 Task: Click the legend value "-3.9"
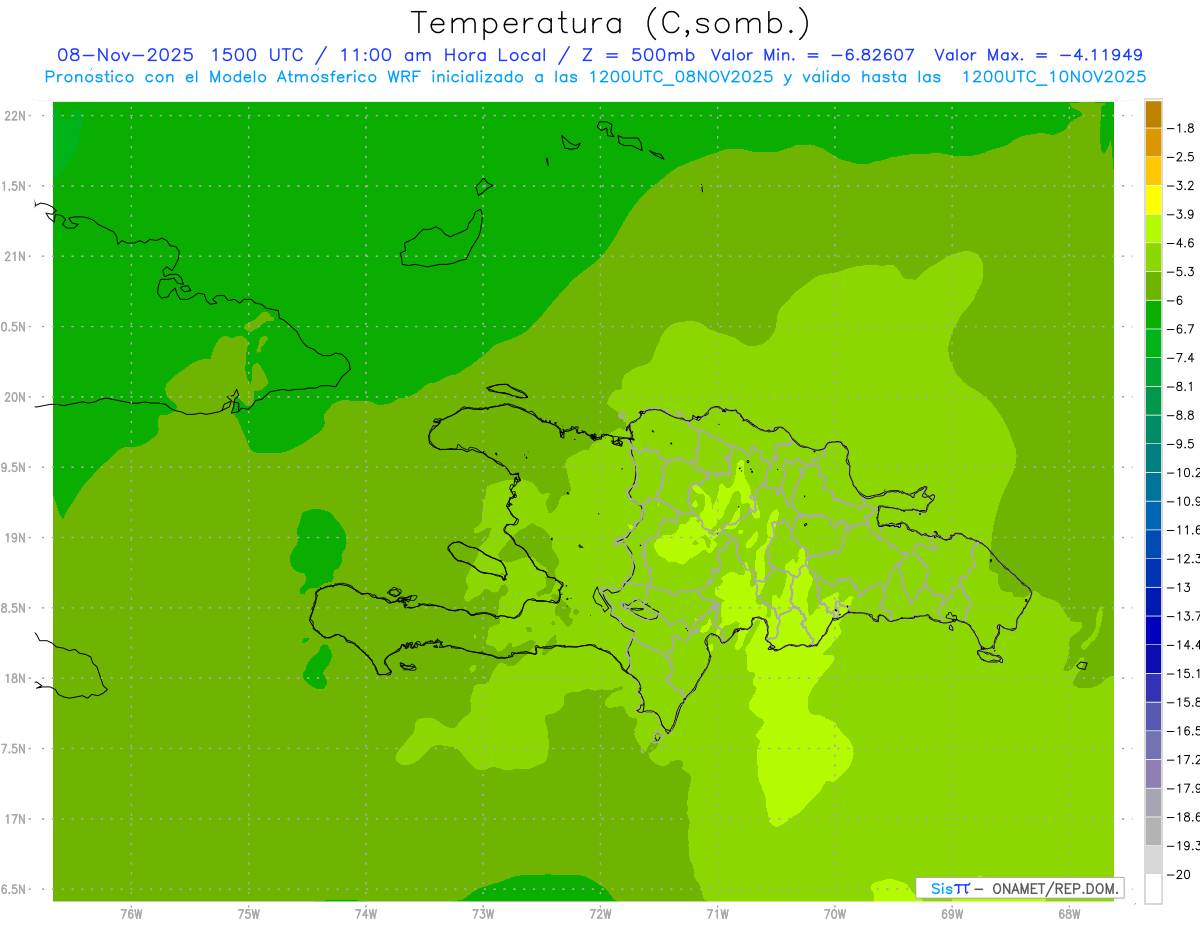1181,214
